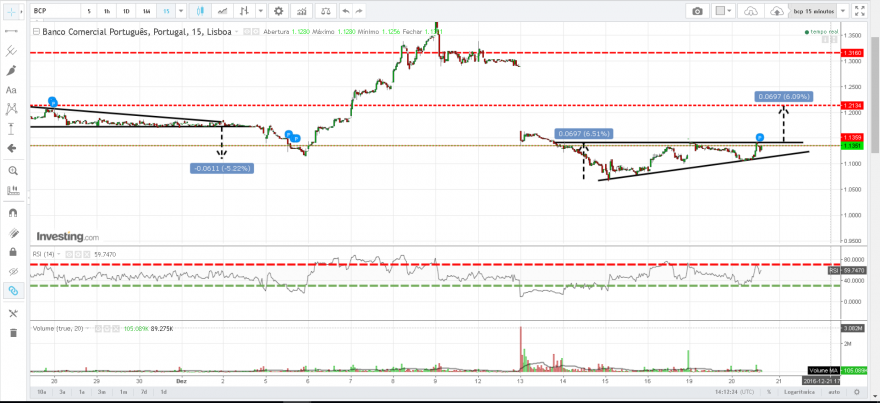The image size is (880, 403).
Task: Set time range to 1m
Action: (124, 391)
